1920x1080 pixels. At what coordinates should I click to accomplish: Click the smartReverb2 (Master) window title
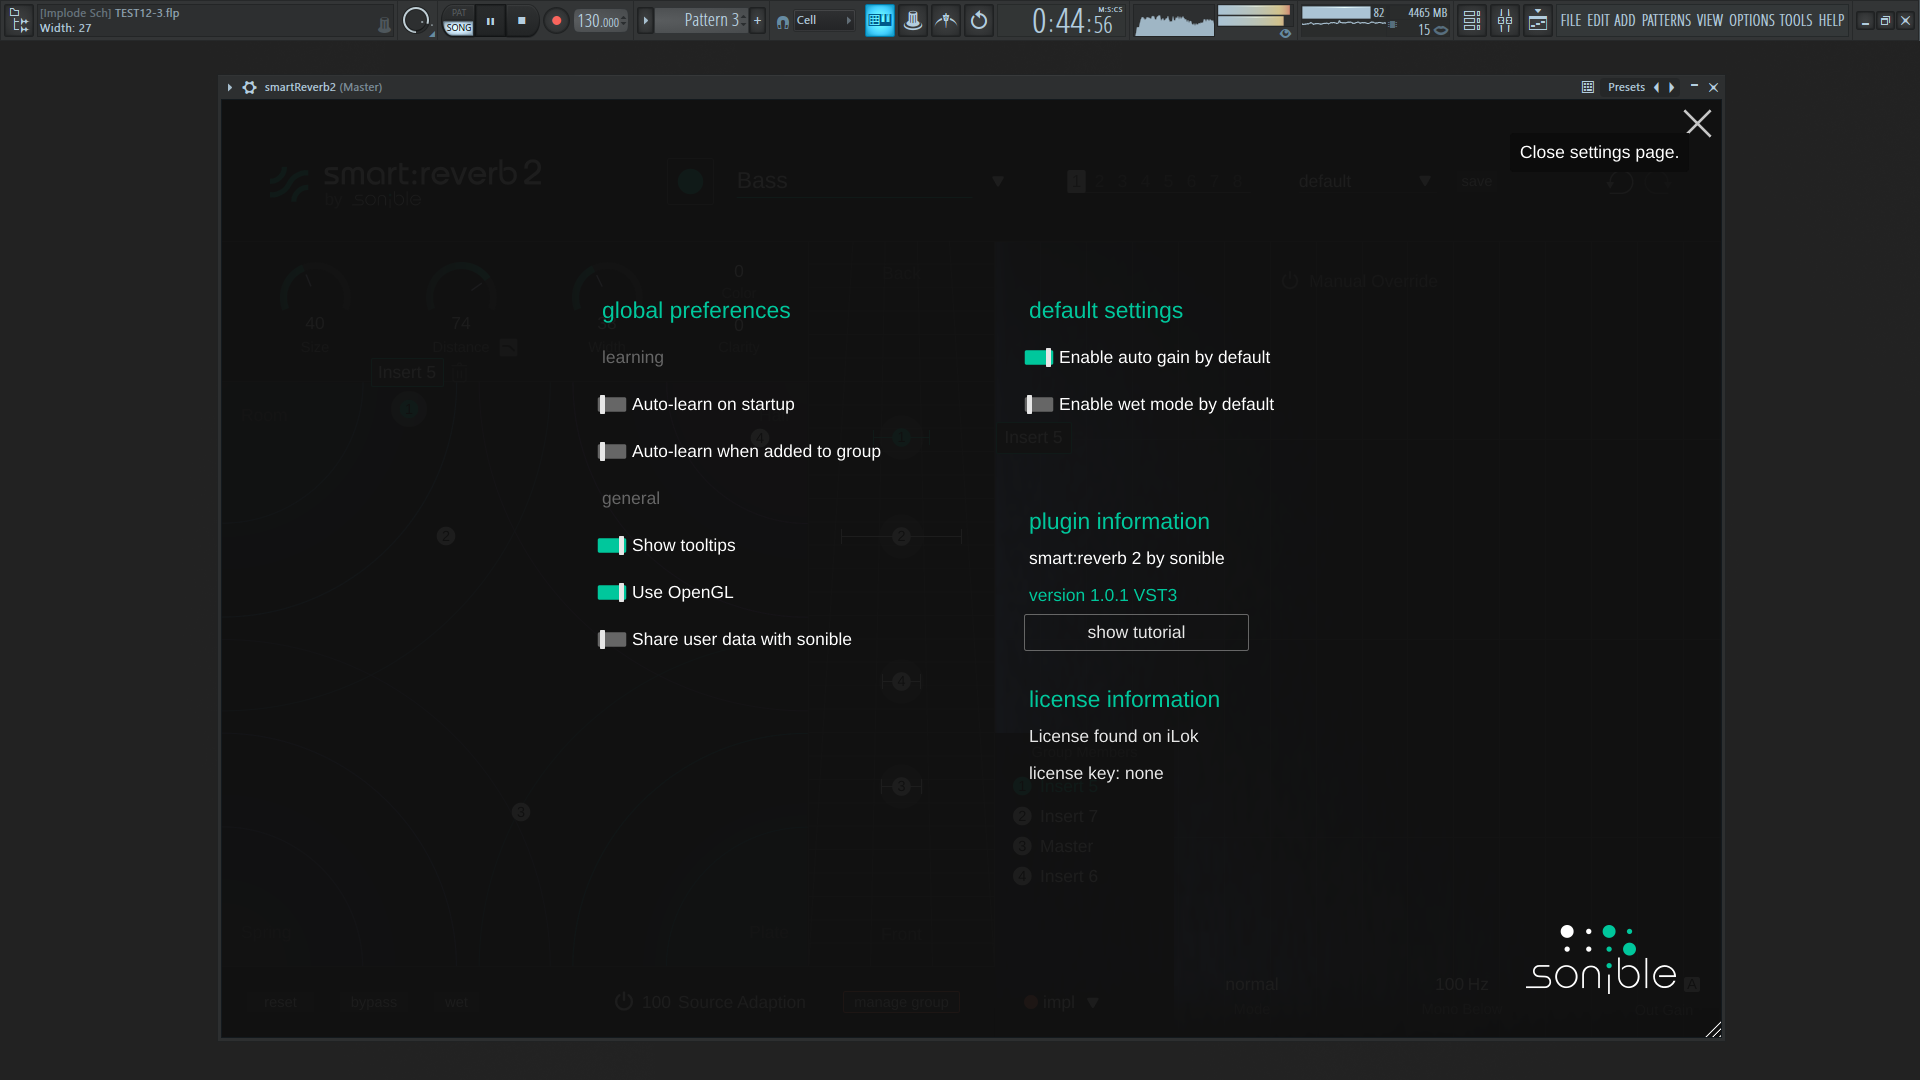tap(323, 87)
